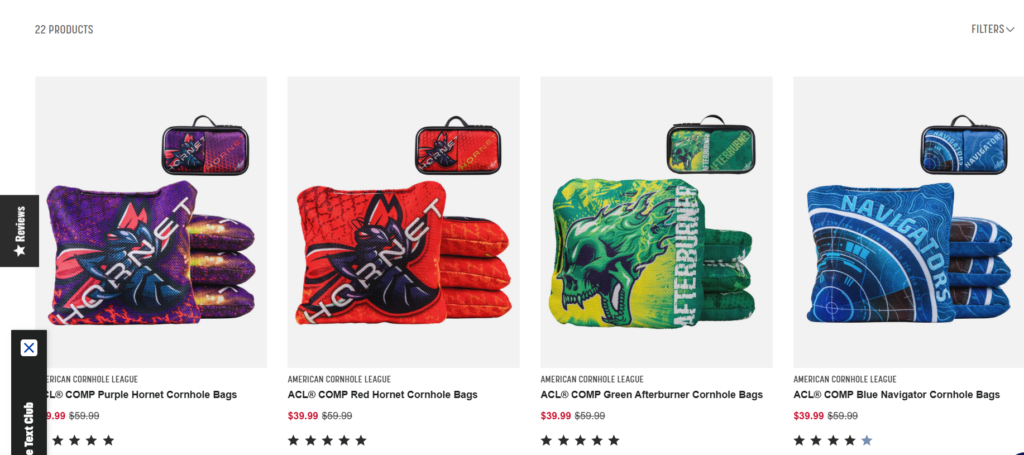Image resolution: width=1024 pixels, height=455 pixels.
Task: Open ACL COMP Red Hornet Cornhole Bags link
Action: coord(383,395)
